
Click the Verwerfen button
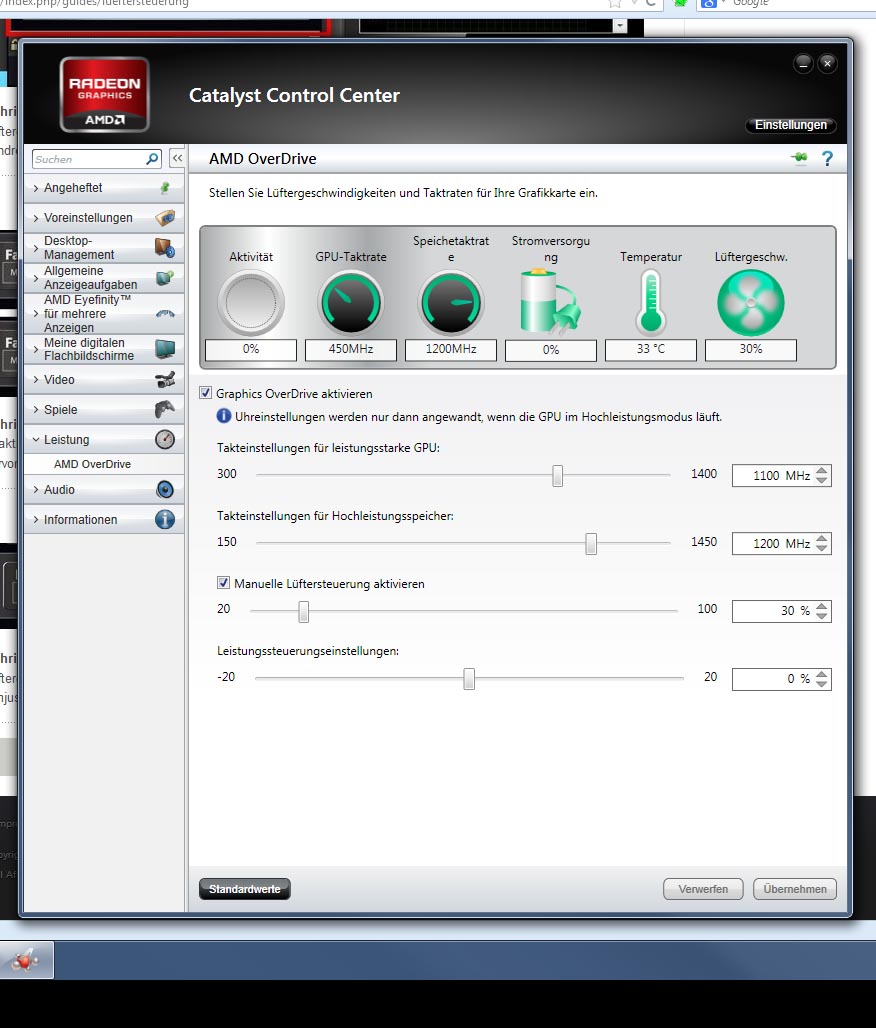(x=703, y=889)
